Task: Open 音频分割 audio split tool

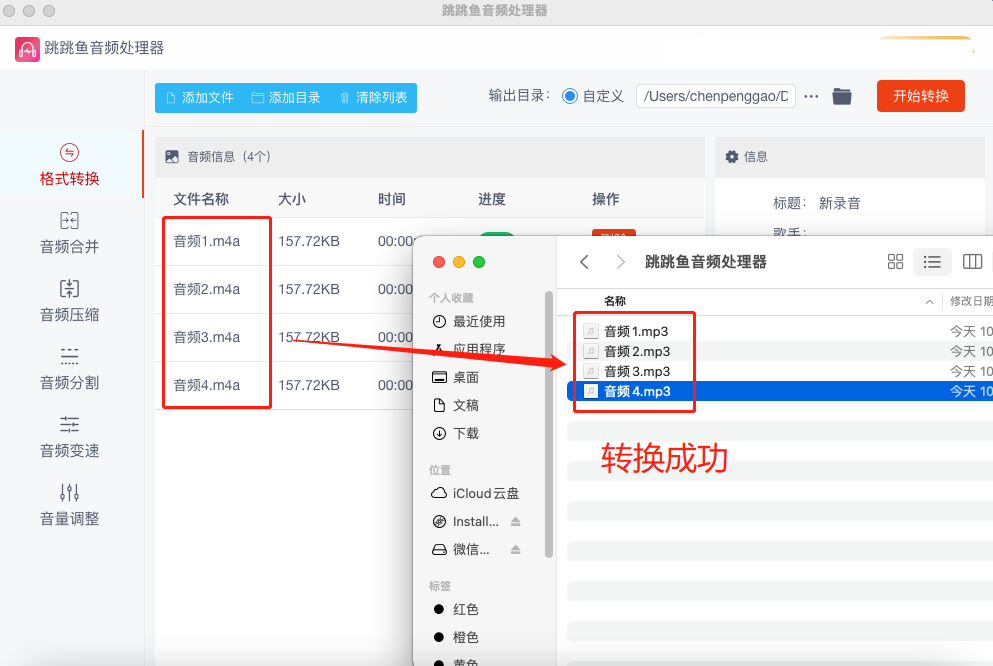Action: (69, 369)
